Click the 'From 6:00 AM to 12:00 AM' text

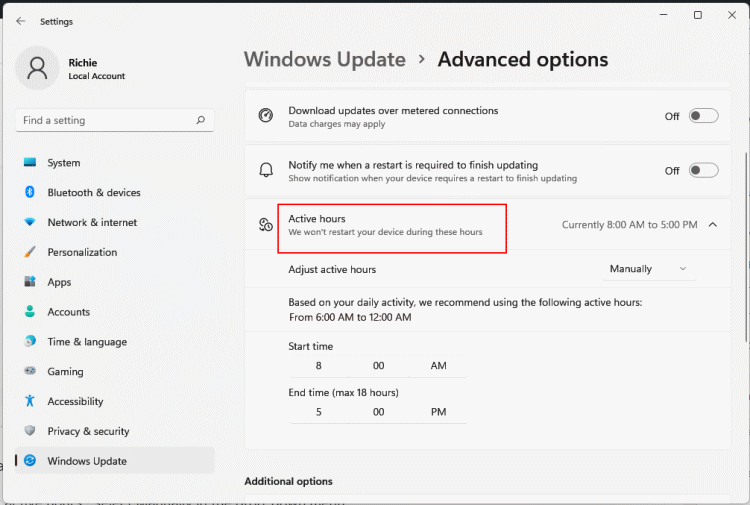pos(350,317)
